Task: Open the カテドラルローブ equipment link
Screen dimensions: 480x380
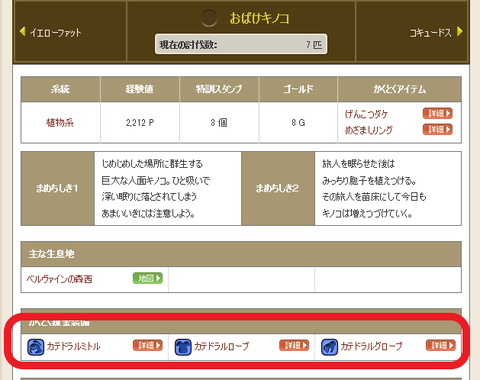Action: (221, 346)
